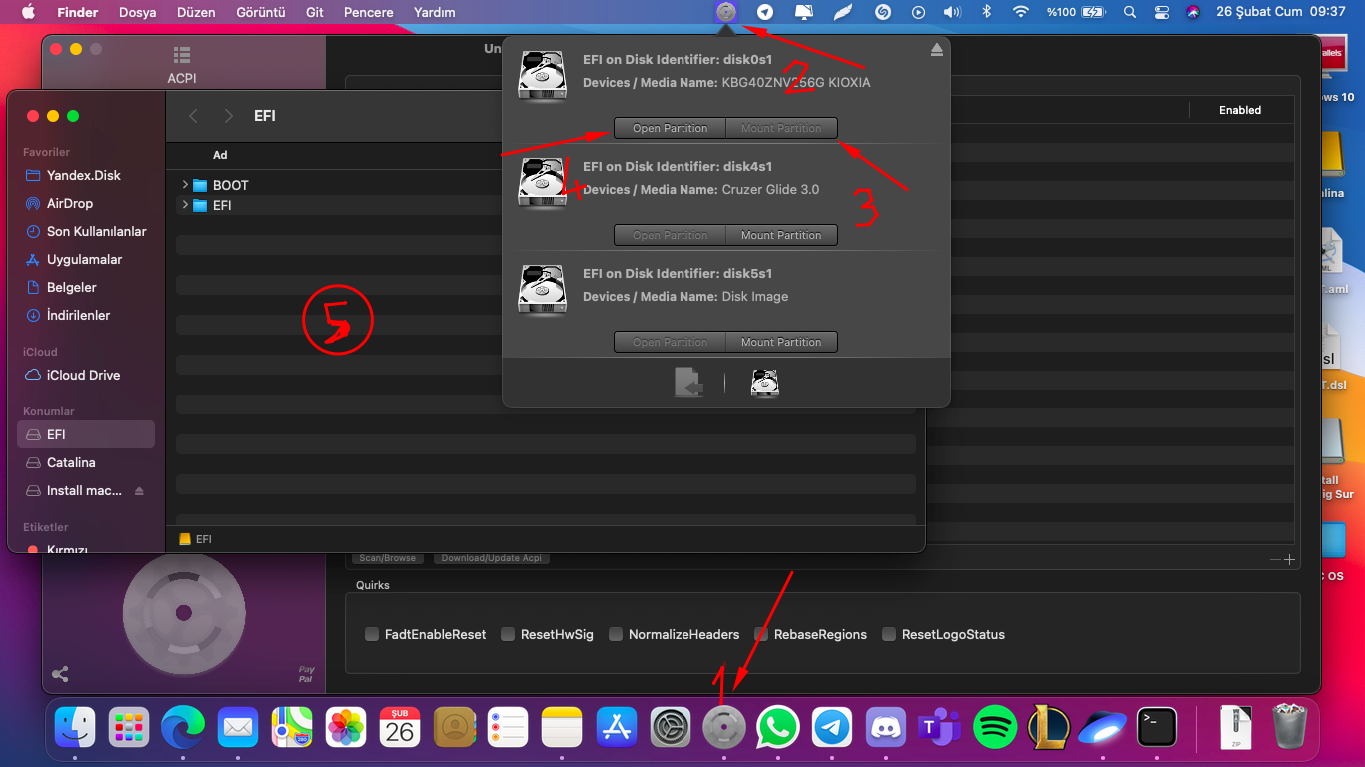Expand the EFI folder in the file list

(185, 205)
